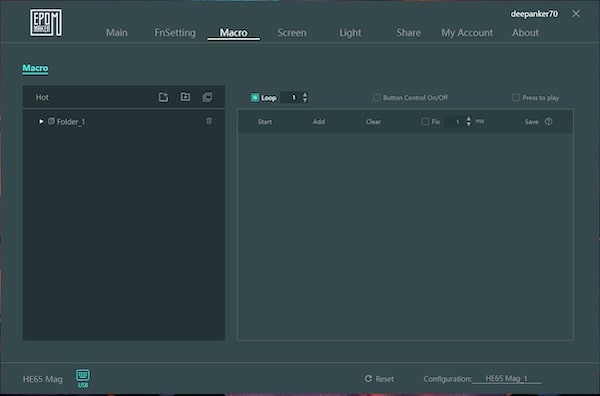This screenshot has height=396, width=600.
Task: Select the Folder_1 row
Action: pos(124,121)
